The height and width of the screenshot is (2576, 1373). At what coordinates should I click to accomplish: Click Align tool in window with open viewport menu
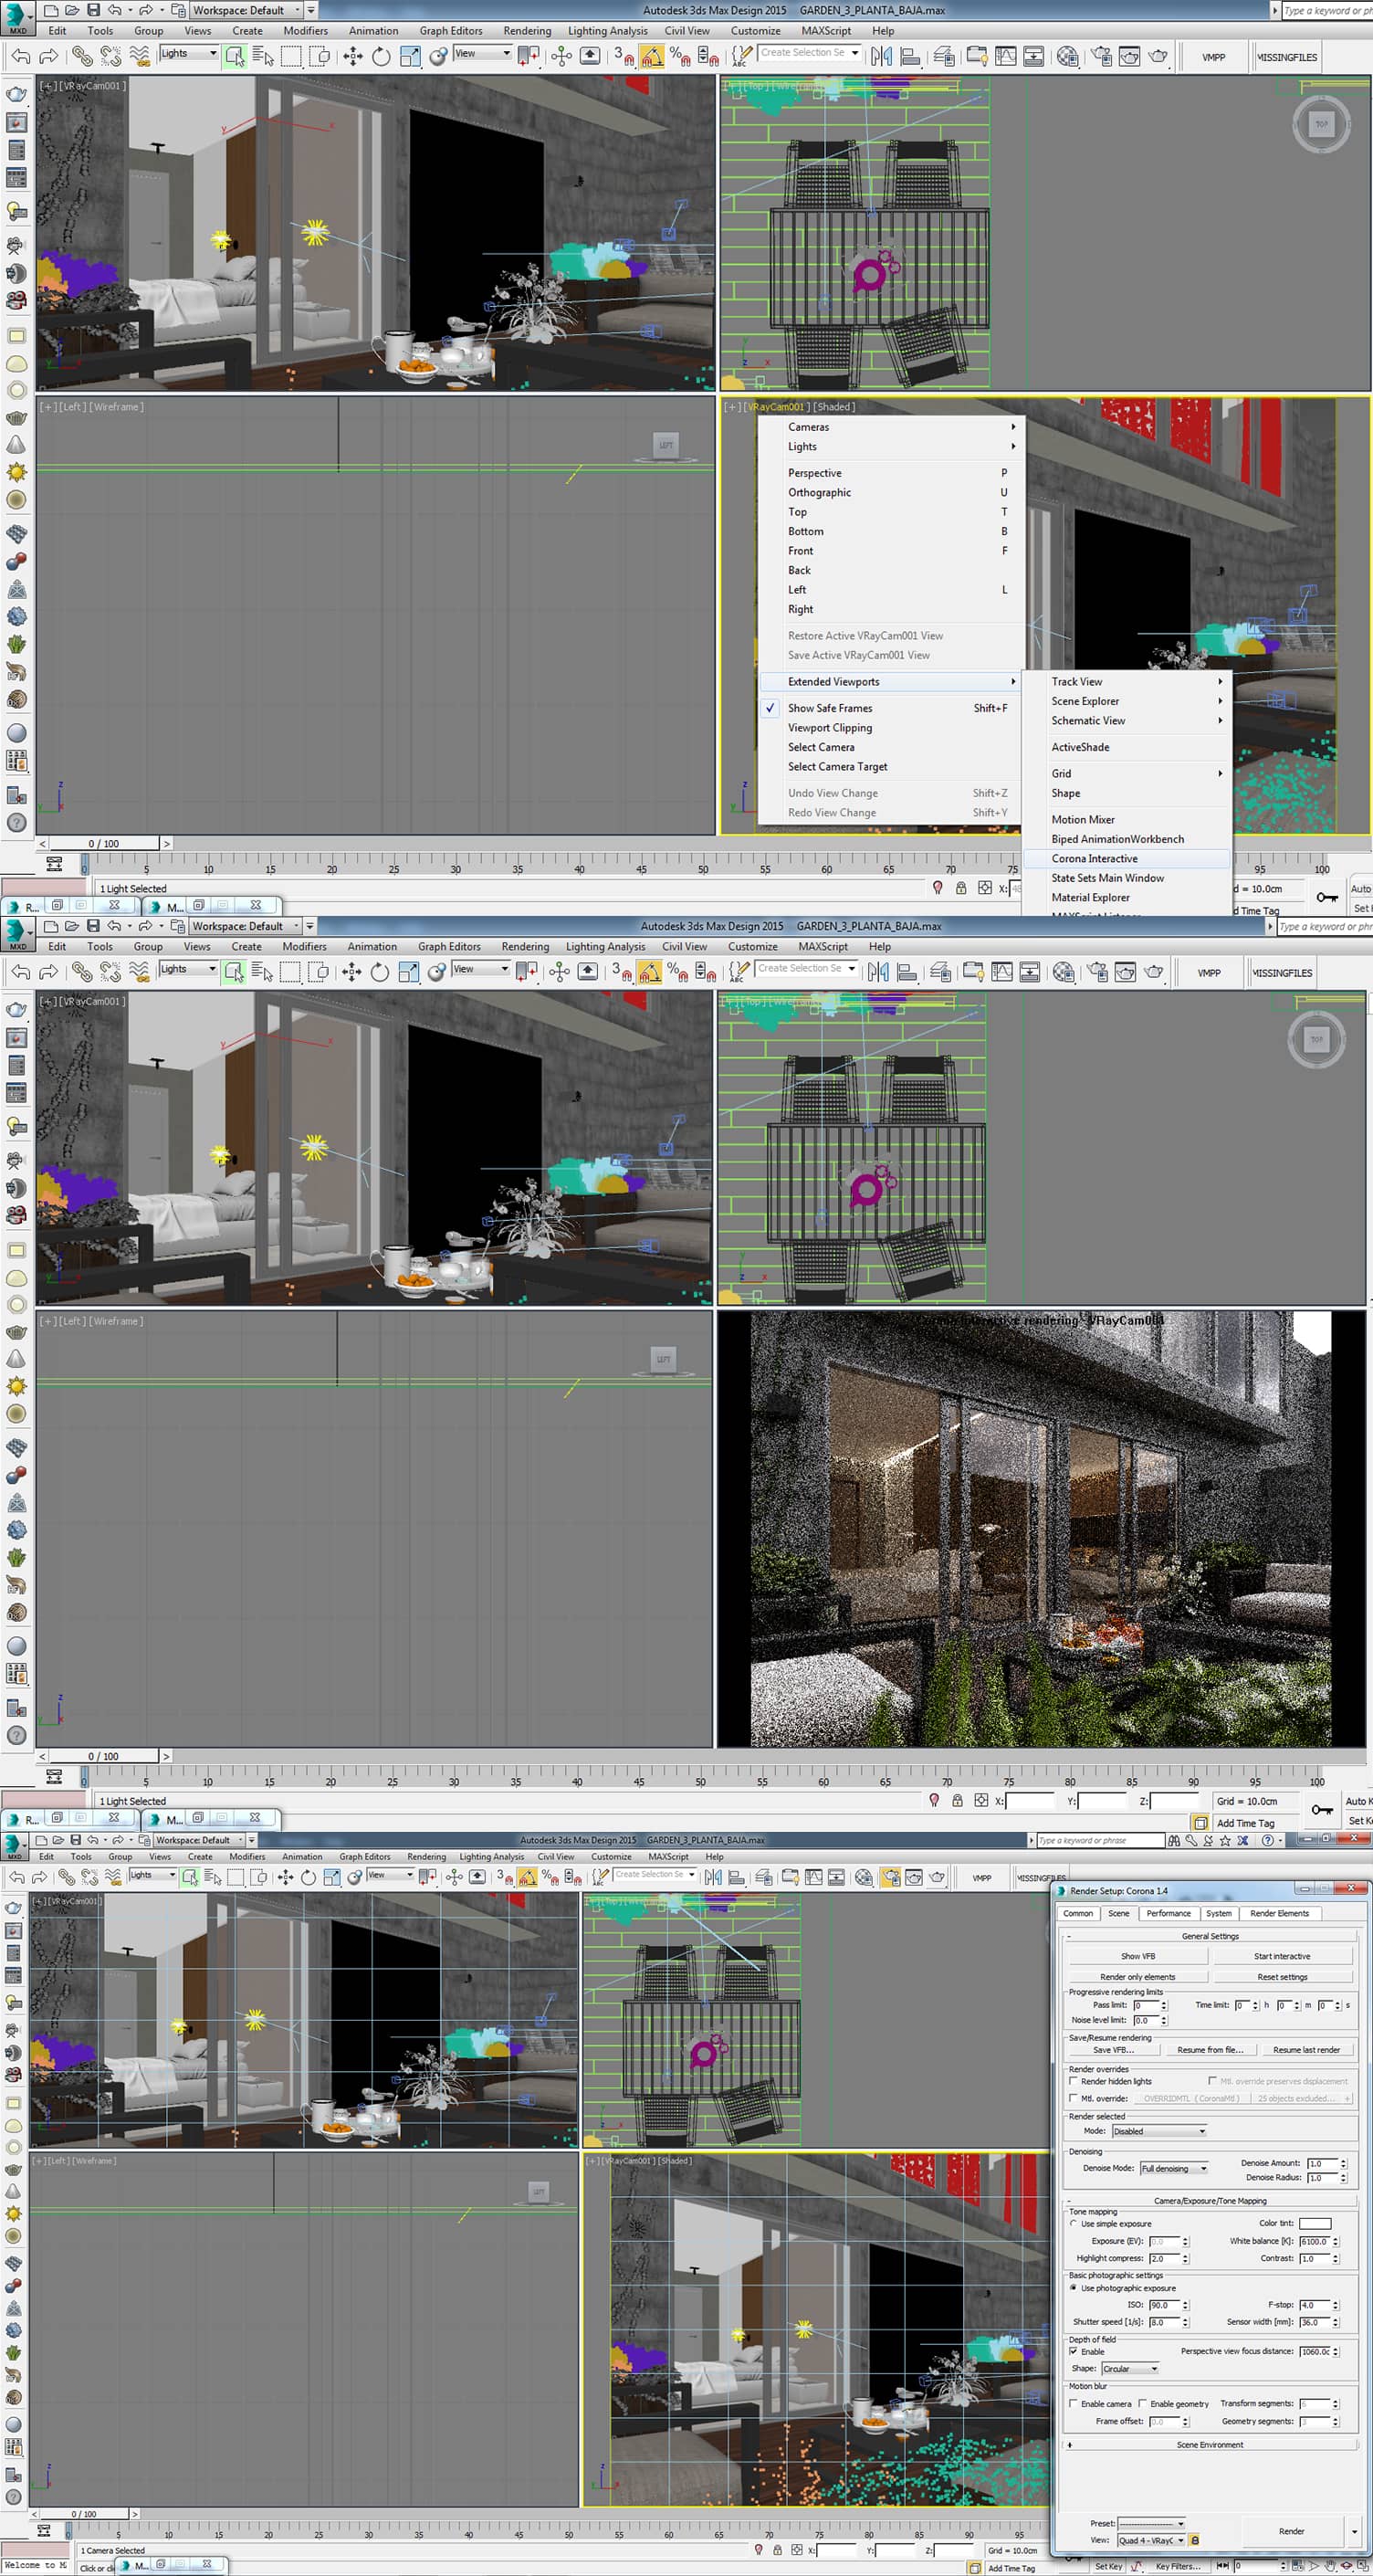(x=910, y=56)
